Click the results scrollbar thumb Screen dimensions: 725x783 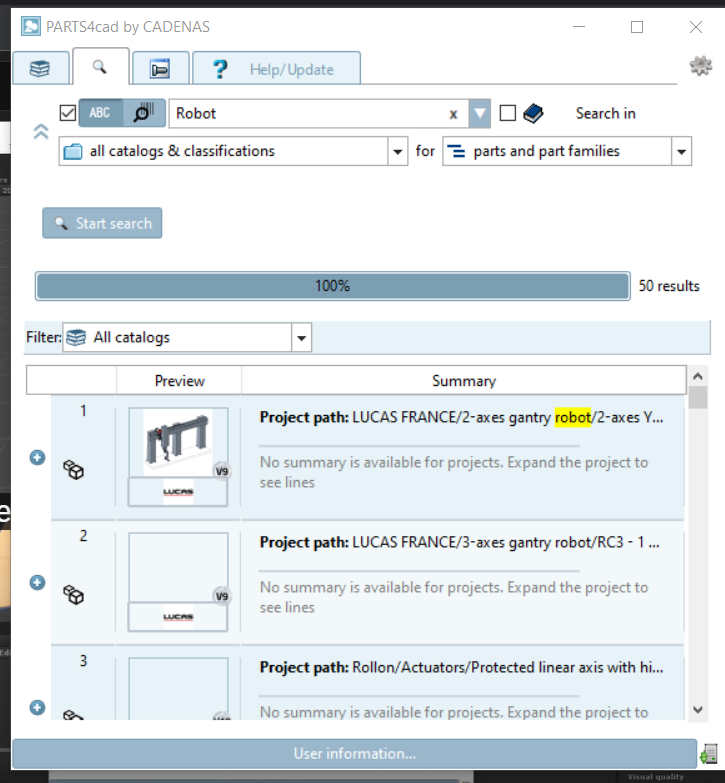(698, 398)
